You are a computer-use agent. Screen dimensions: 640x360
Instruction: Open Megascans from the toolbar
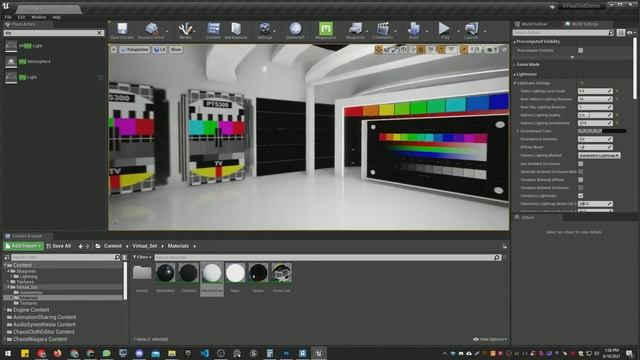click(325, 31)
